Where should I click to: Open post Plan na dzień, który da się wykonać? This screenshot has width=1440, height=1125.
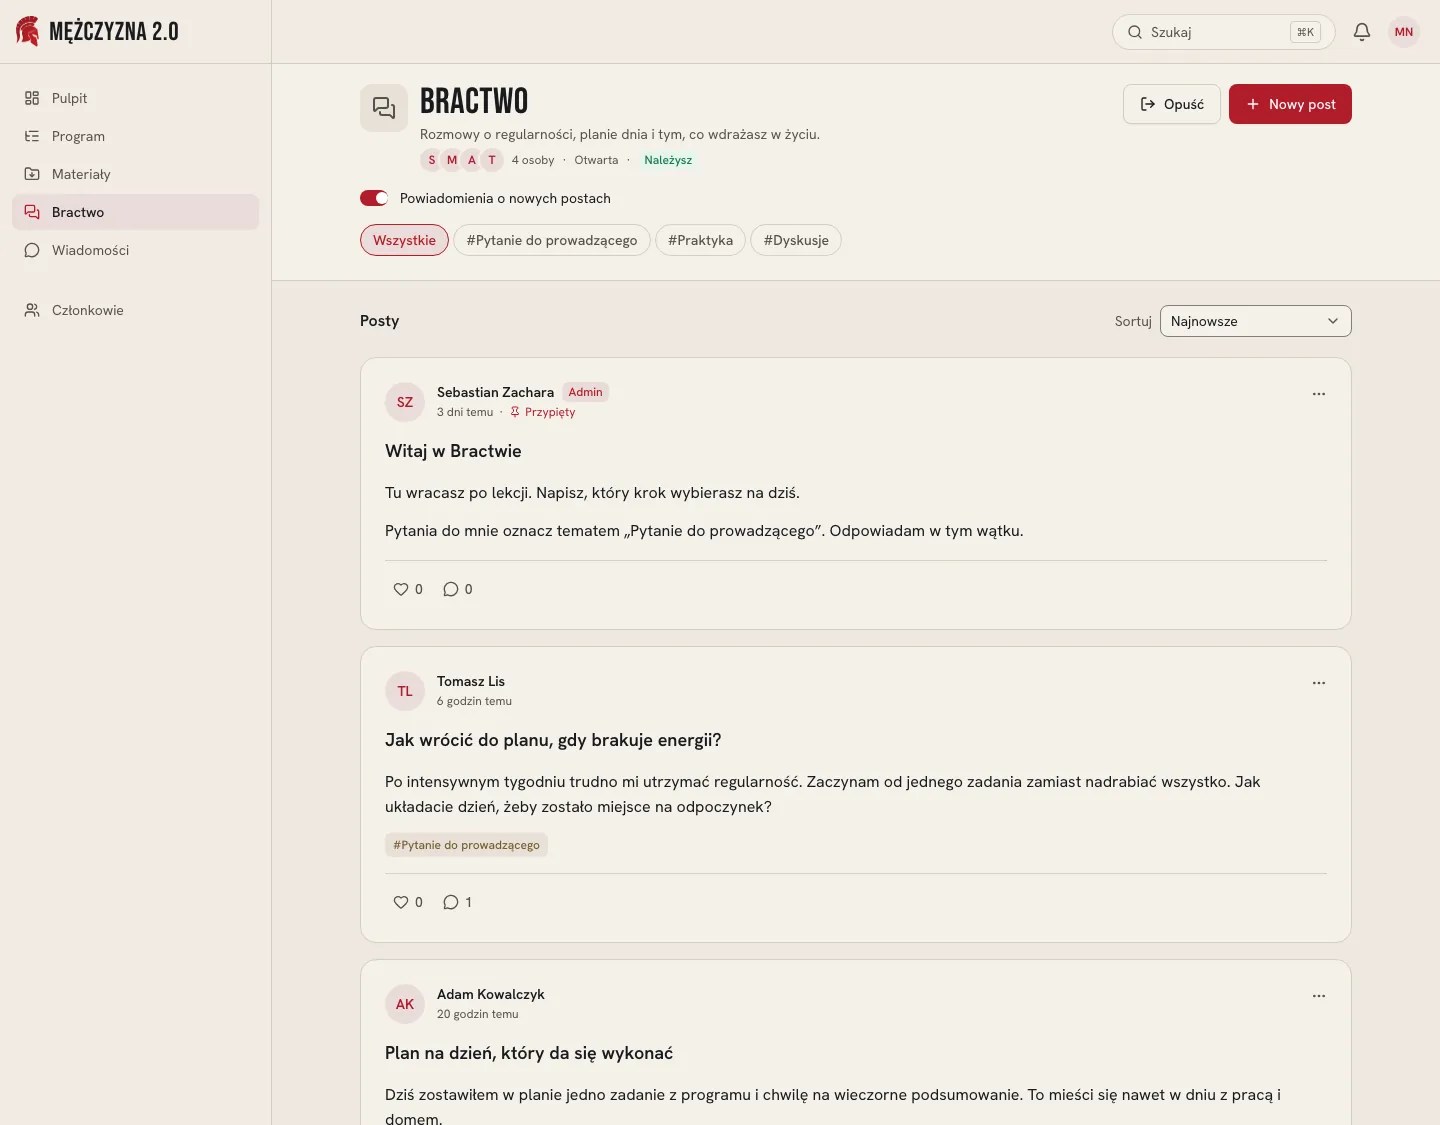(x=529, y=1053)
